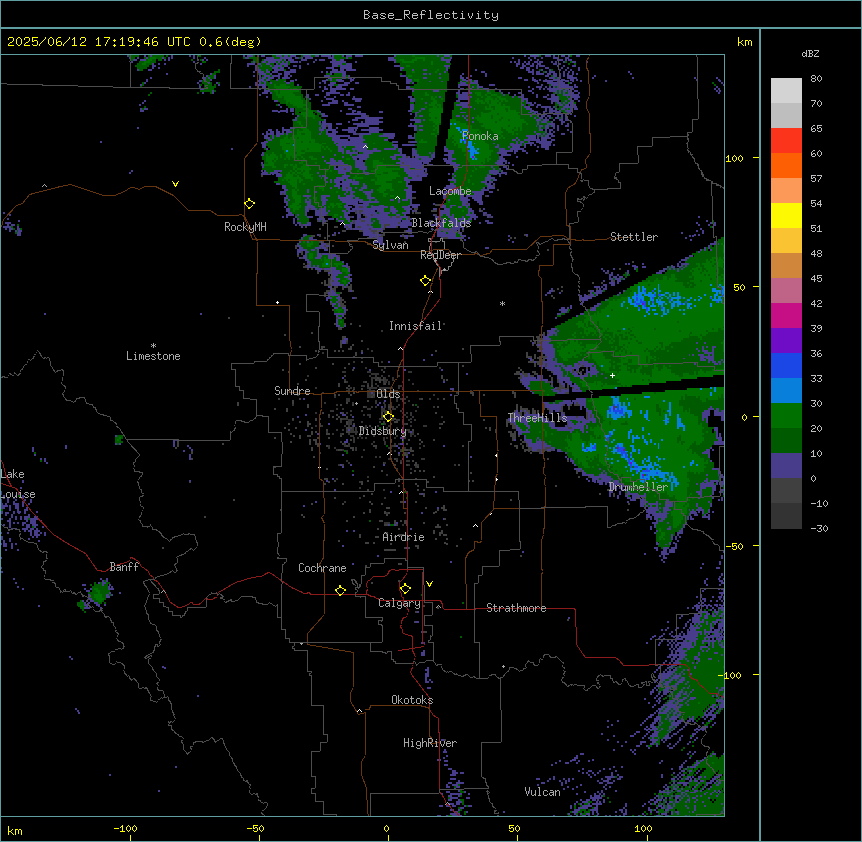Click the Innisfail label
The width and height of the screenshot is (862, 842).
416,326
